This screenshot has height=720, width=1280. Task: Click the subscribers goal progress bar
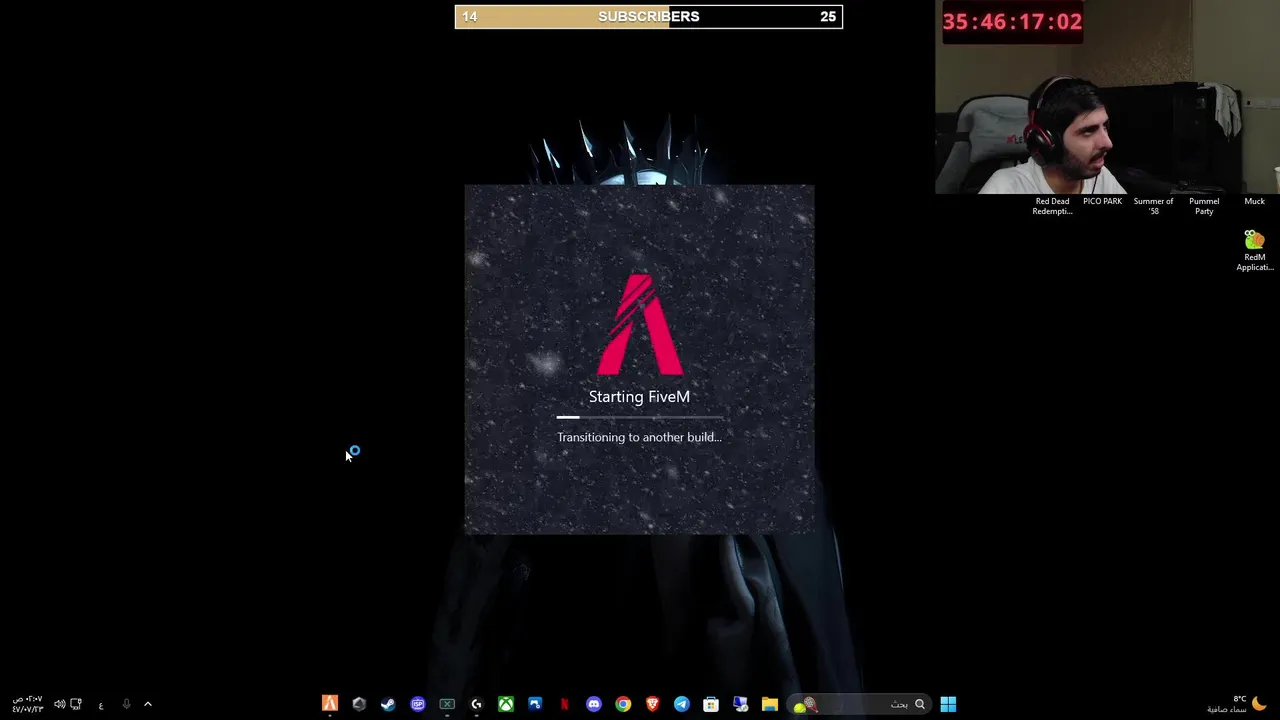pos(649,16)
